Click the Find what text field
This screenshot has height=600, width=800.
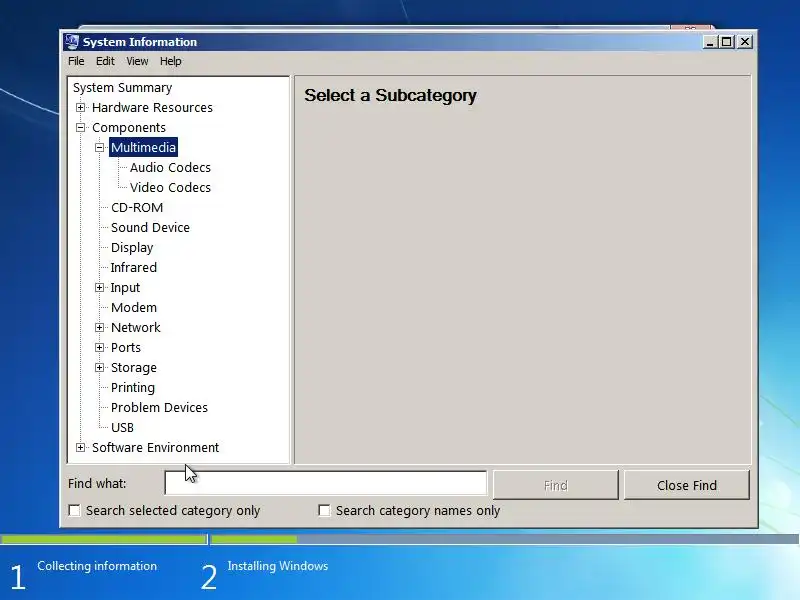(x=326, y=483)
